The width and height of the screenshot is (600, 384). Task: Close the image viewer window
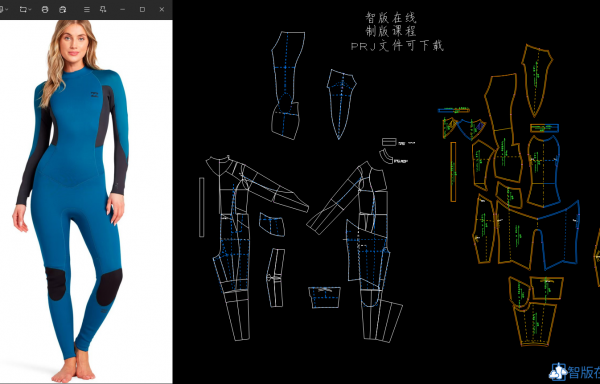[161, 10]
